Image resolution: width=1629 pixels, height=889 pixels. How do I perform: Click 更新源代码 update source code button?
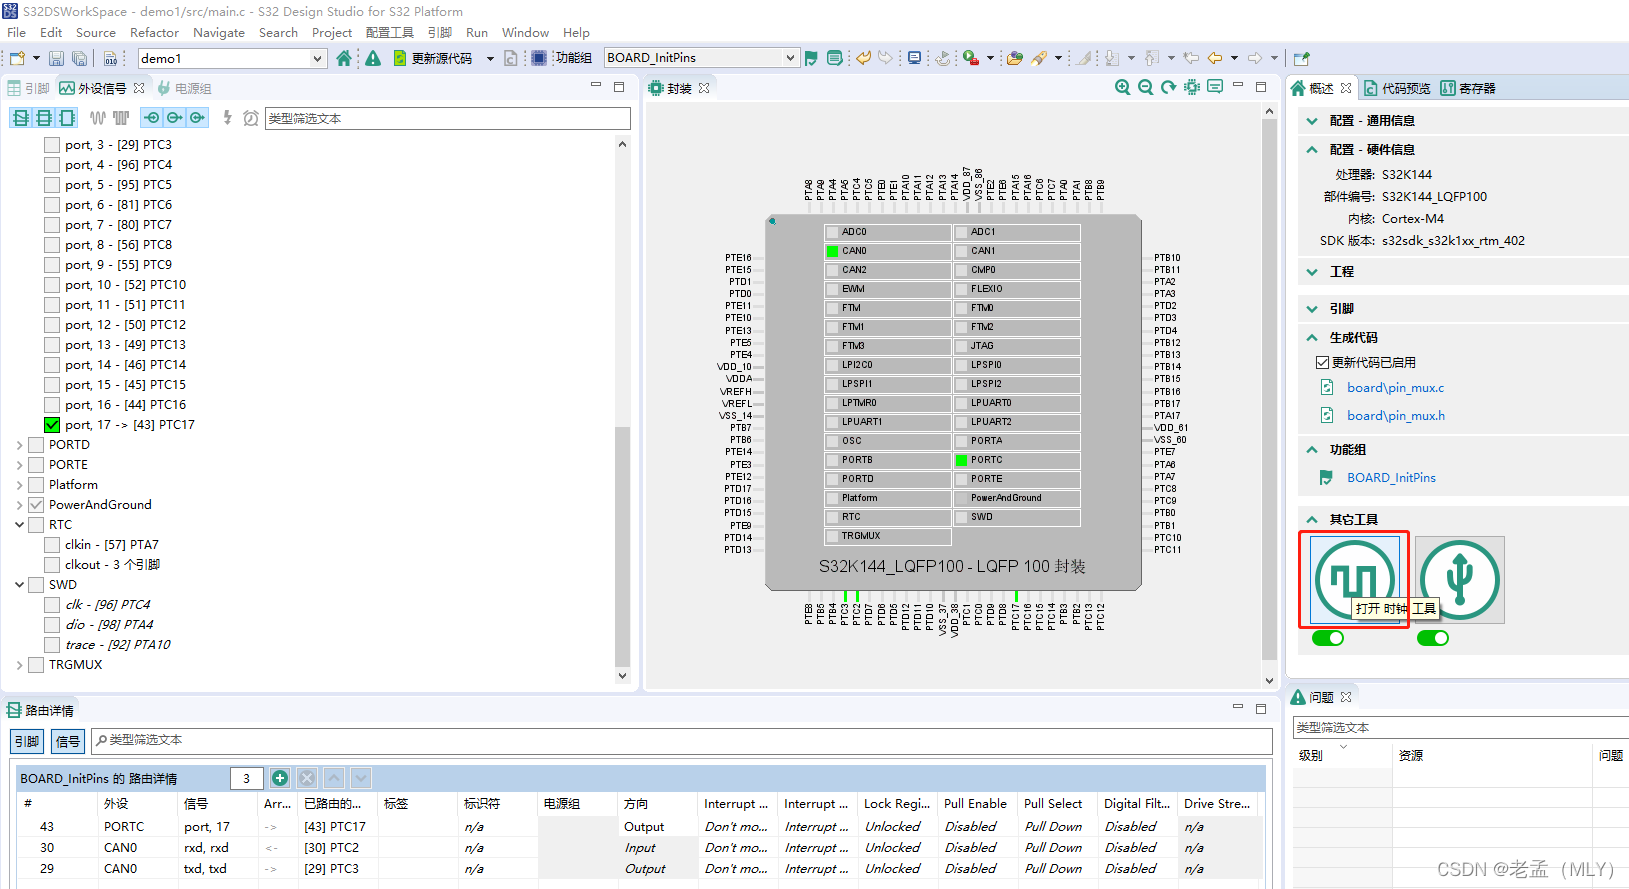coord(432,58)
